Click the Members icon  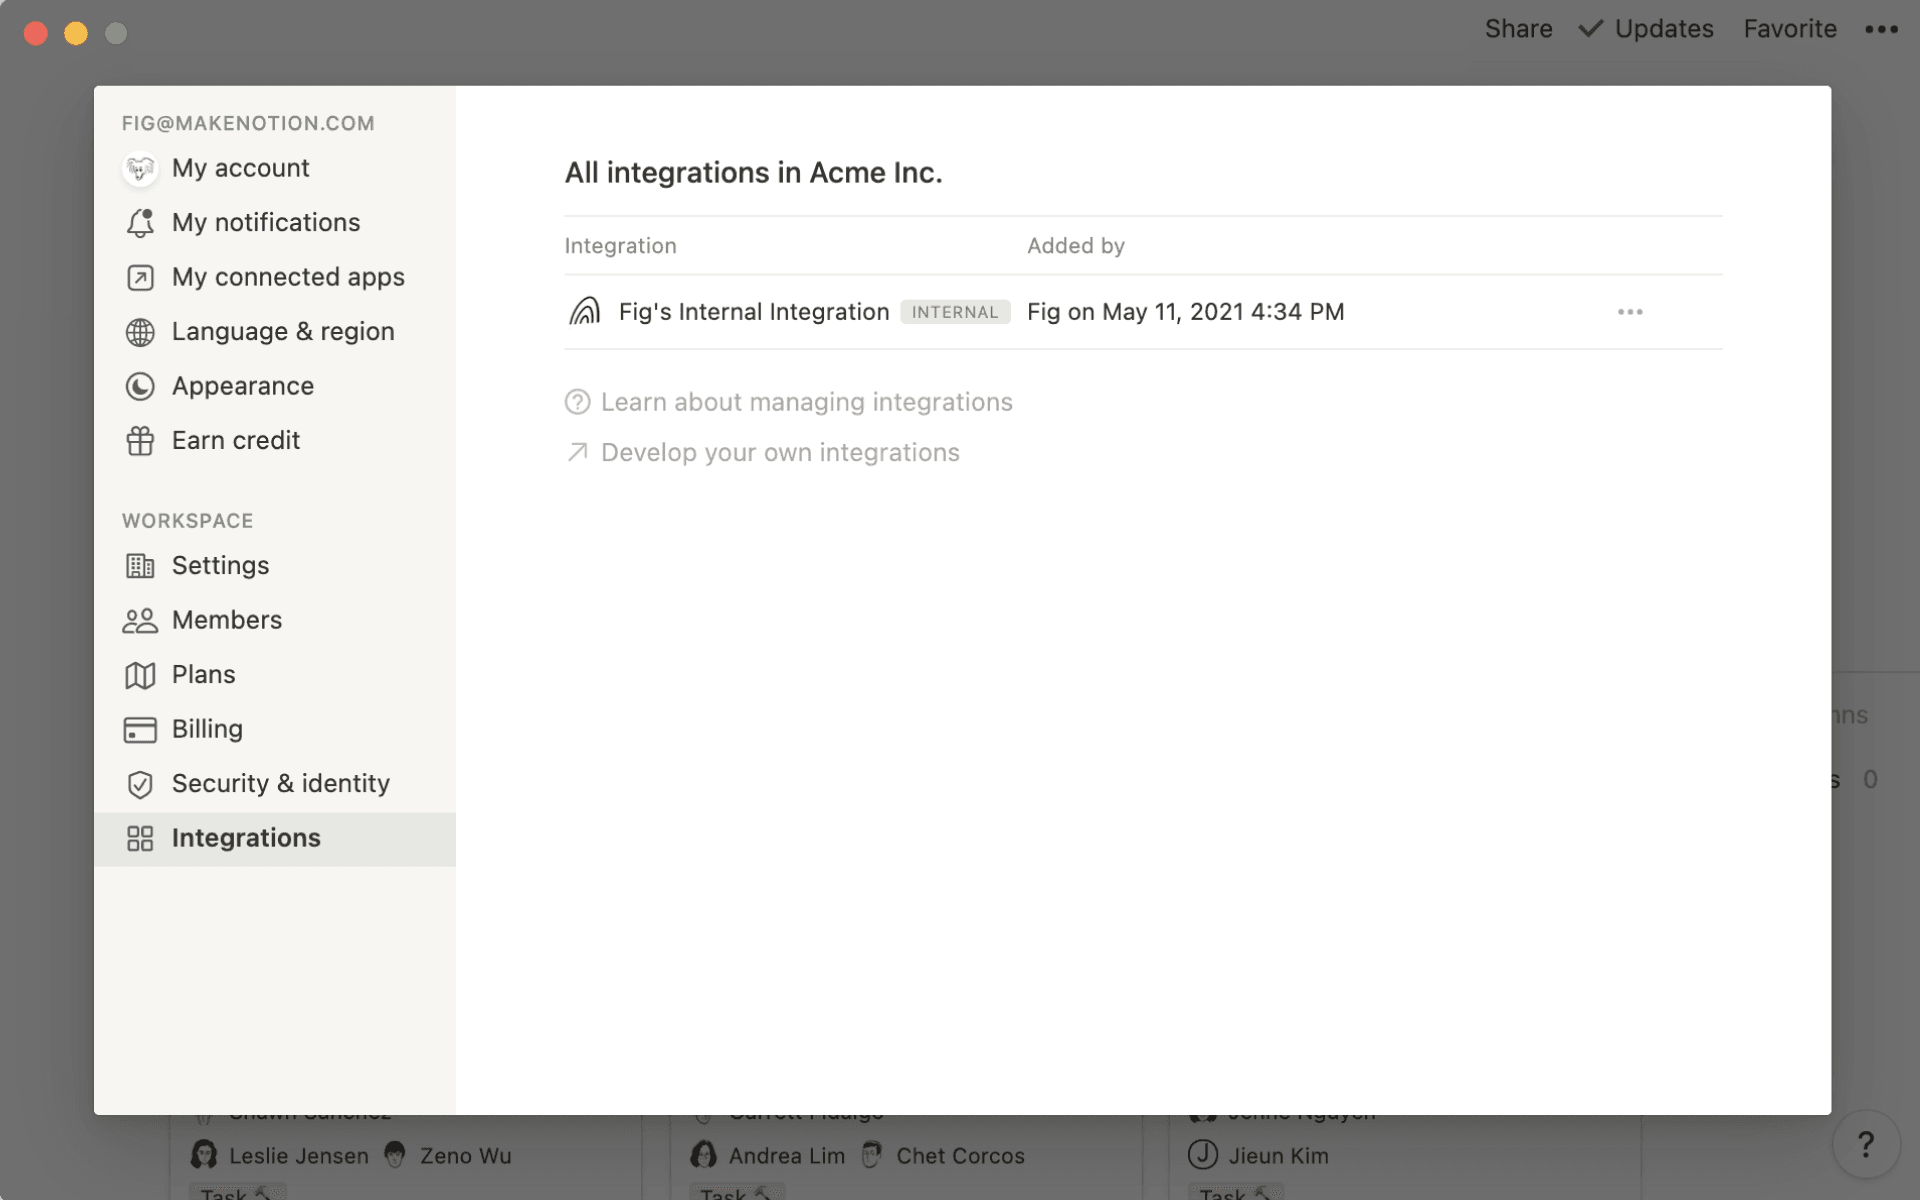pos(141,620)
